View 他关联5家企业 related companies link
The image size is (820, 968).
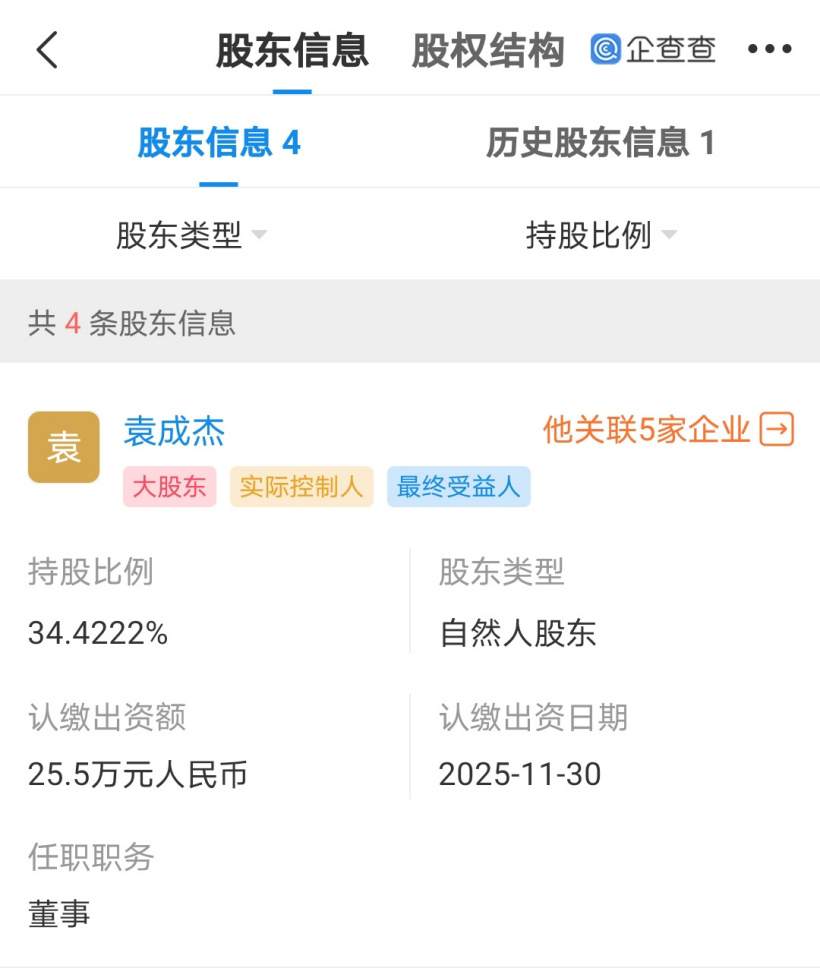click(647, 430)
